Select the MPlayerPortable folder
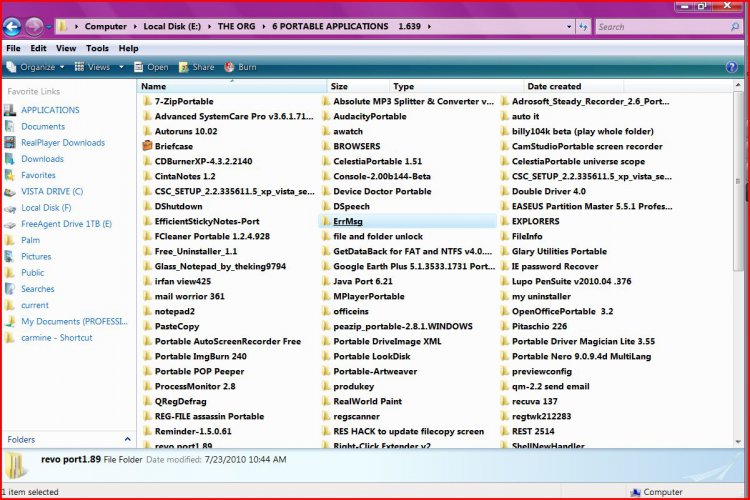 tap(369, 297)
